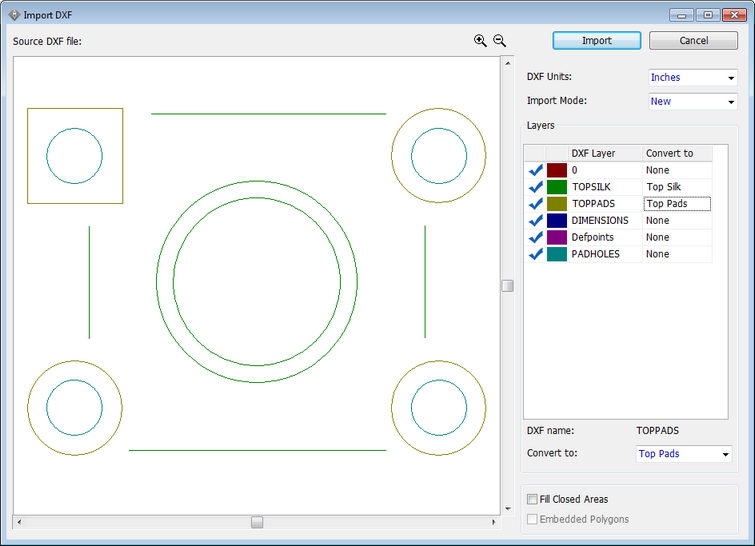
Task: Click the teal PADHOLES color swatch
Action: (557, 254)
